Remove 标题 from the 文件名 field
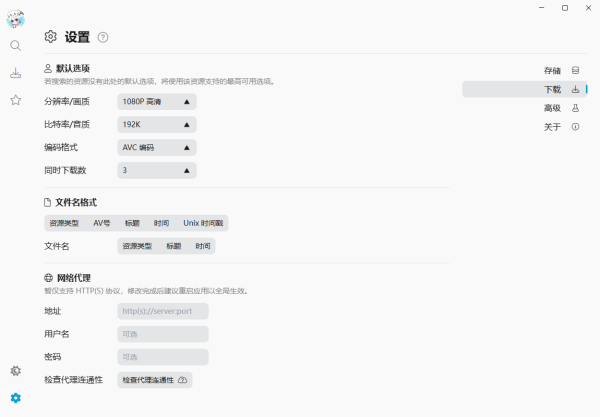The image size is (600, 417). pos(173,246)
